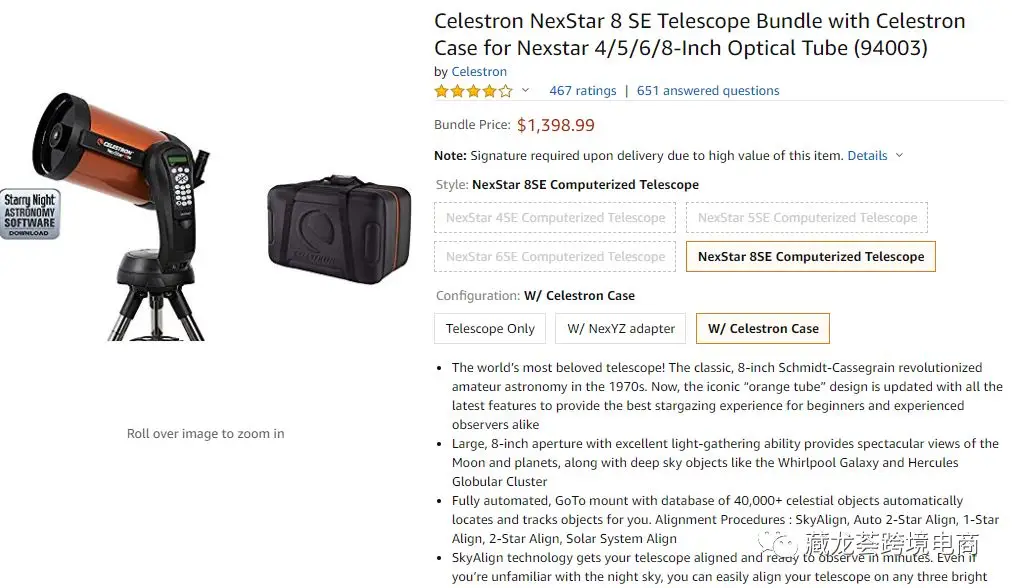This screenshot has width=1012, height=588.
Task: Click the star rating icons
Action: click(x=473, y=91)
